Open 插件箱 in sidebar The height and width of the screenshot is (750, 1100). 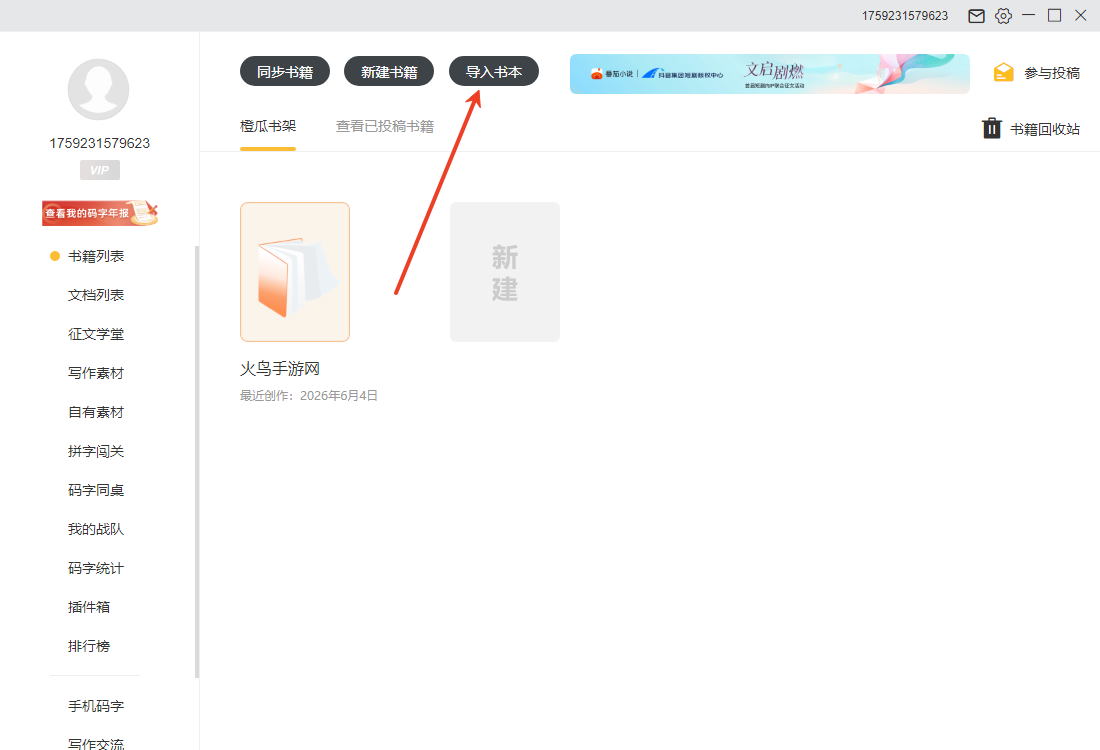coord(89,607)
